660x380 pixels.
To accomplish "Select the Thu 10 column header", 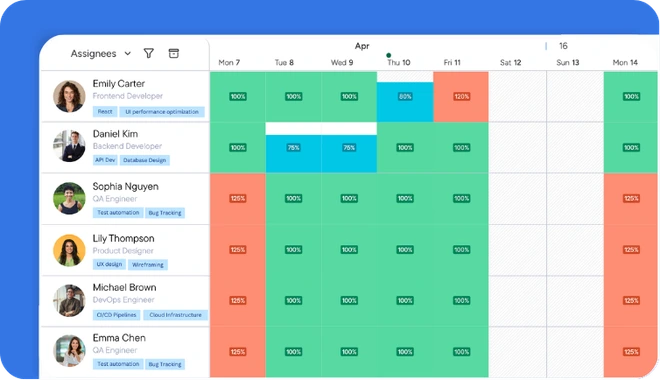I will (399, 62).
